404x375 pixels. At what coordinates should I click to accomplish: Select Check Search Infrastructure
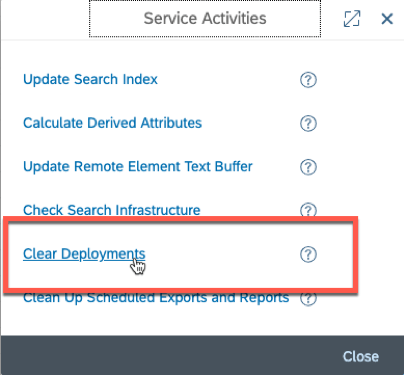112,210
